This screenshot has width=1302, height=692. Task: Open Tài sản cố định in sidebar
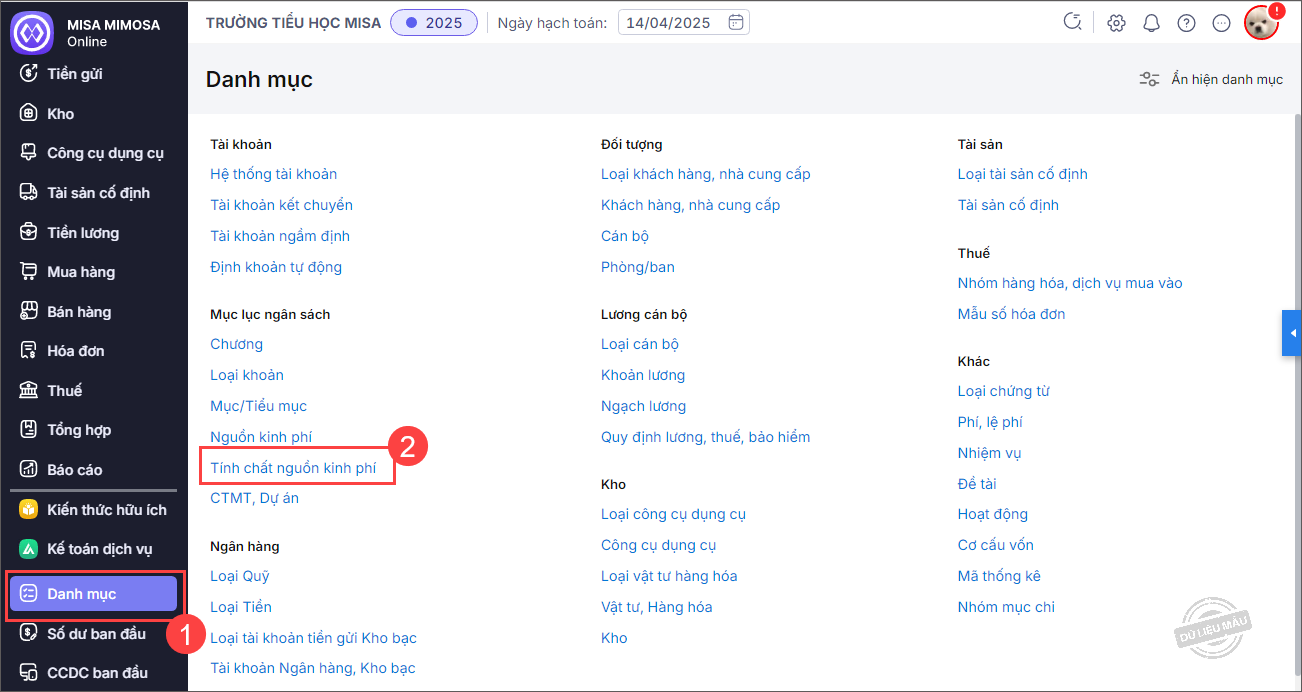(x=98, y=193)
